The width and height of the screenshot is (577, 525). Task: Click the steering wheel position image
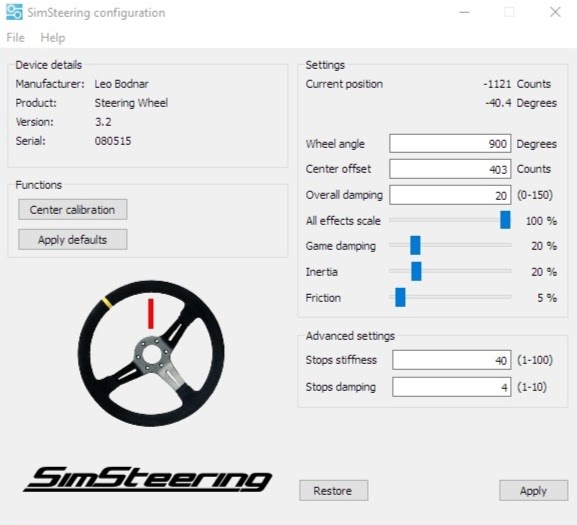[151, 354]
